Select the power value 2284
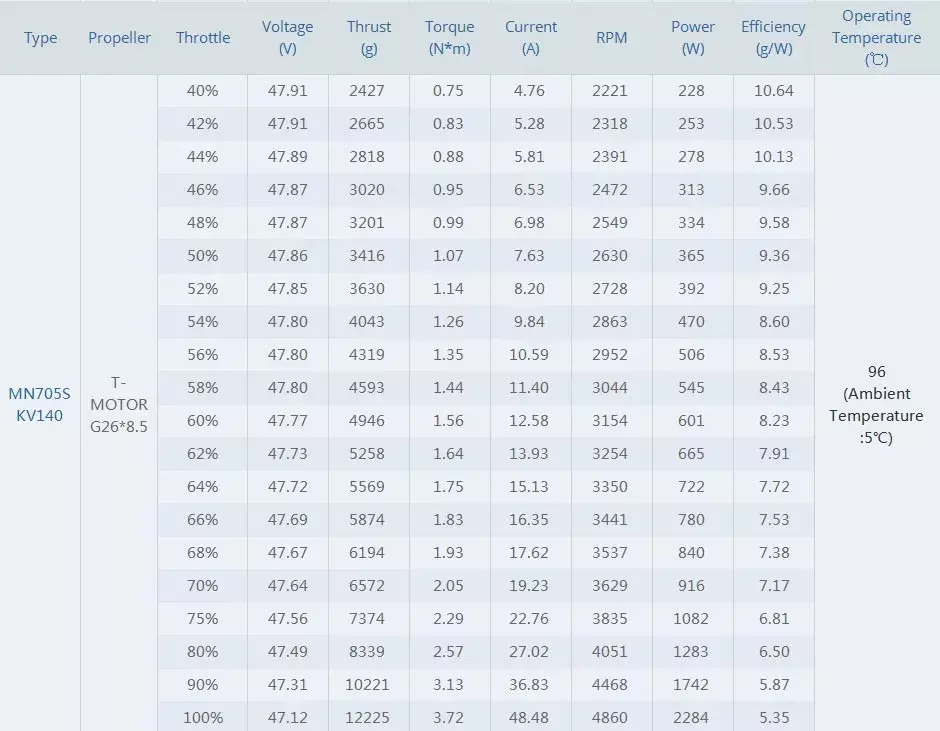Viewport: 940px width, 731px height. pyautogui.click(x=692, y=717)
